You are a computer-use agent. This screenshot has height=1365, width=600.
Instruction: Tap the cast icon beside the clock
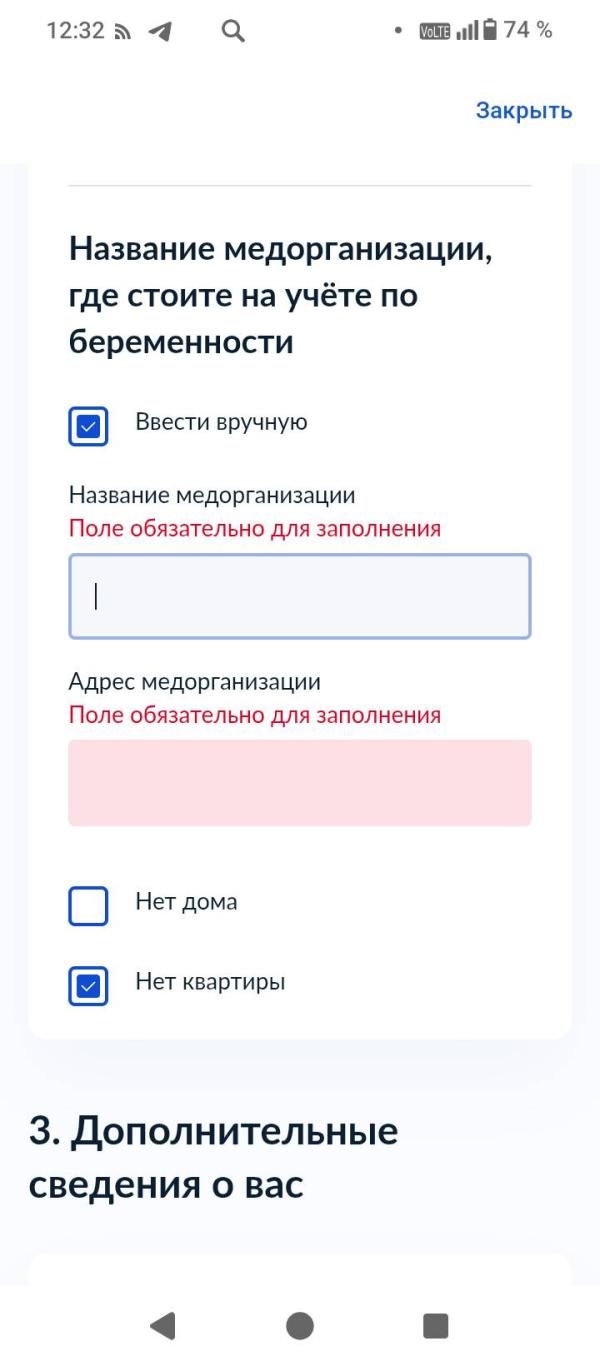tap(120, 31)
